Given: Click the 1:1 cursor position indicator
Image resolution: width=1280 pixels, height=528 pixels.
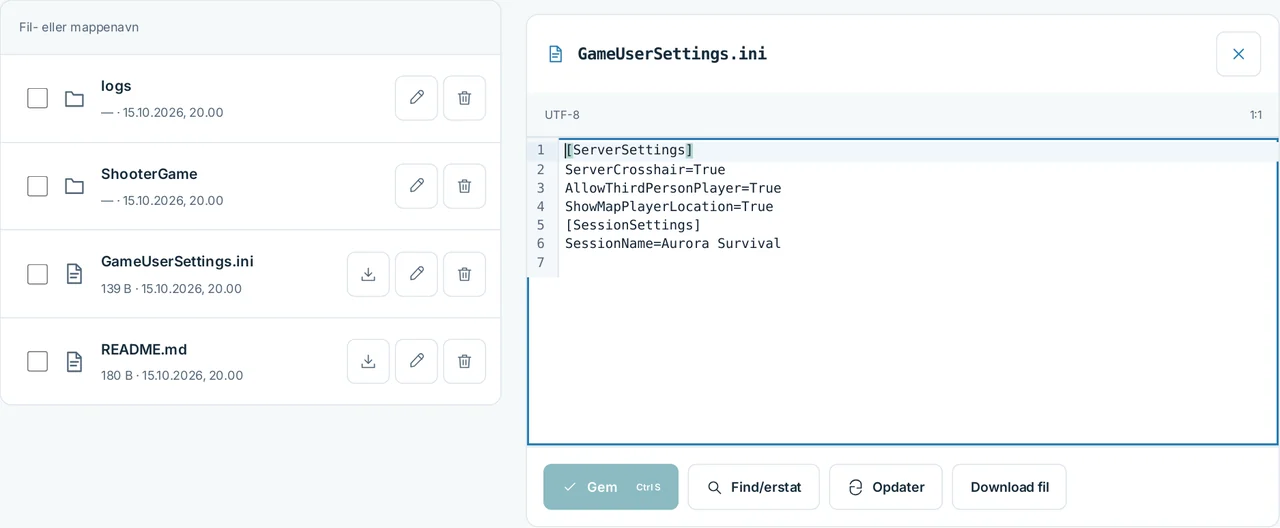Looking at the screenshot, I should tap(1256, 115).
